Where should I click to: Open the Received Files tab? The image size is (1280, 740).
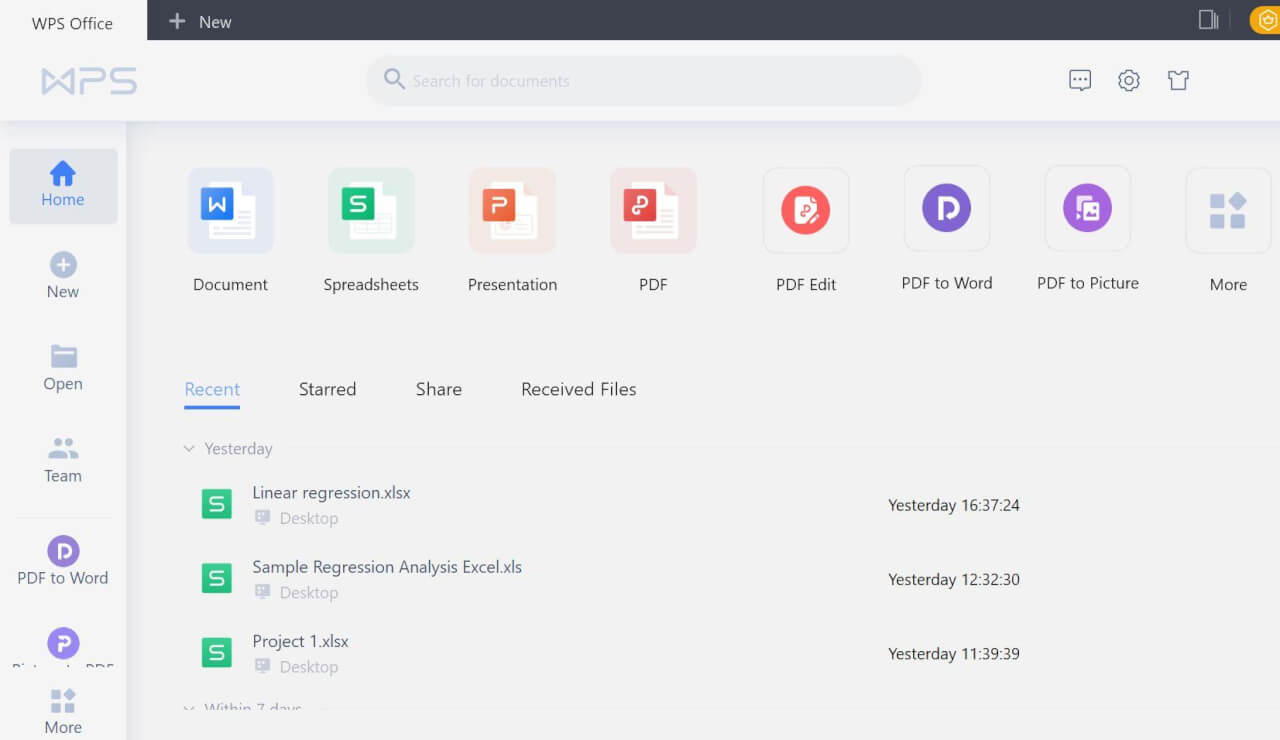[578, 389]
